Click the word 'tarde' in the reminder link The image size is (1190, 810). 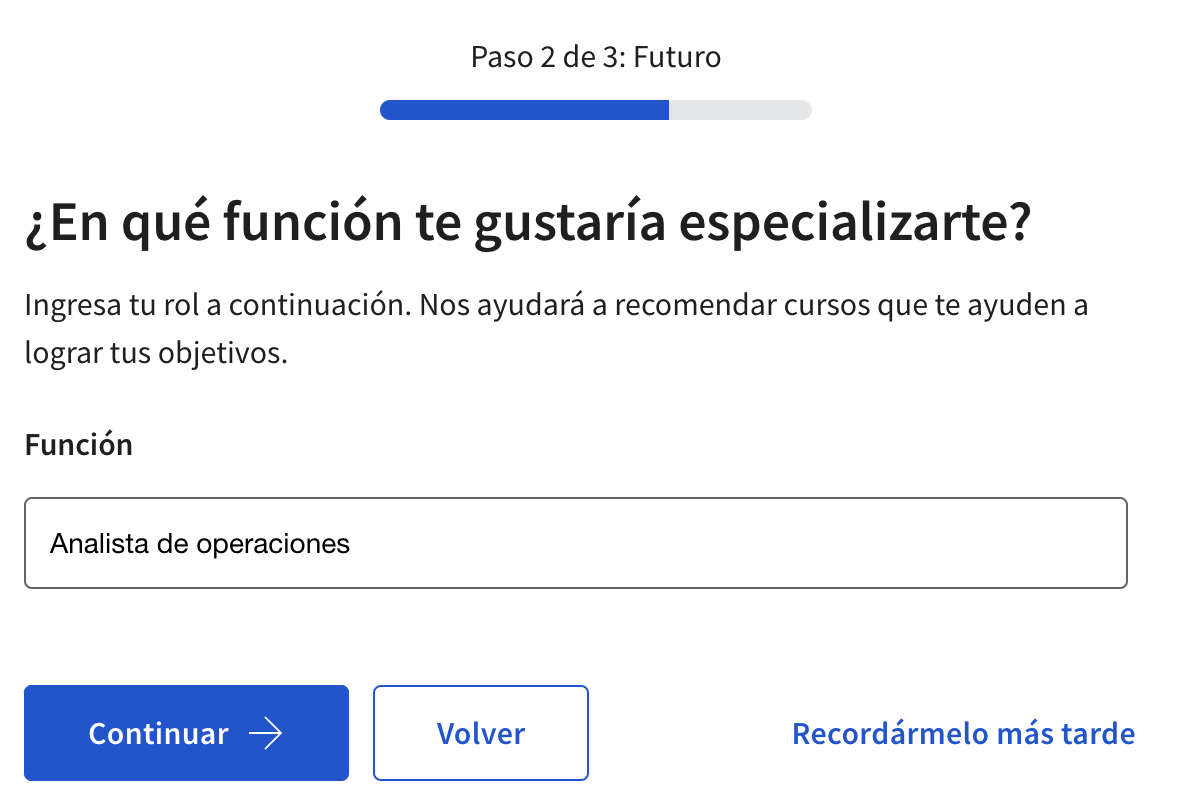tap(1096, 734)
